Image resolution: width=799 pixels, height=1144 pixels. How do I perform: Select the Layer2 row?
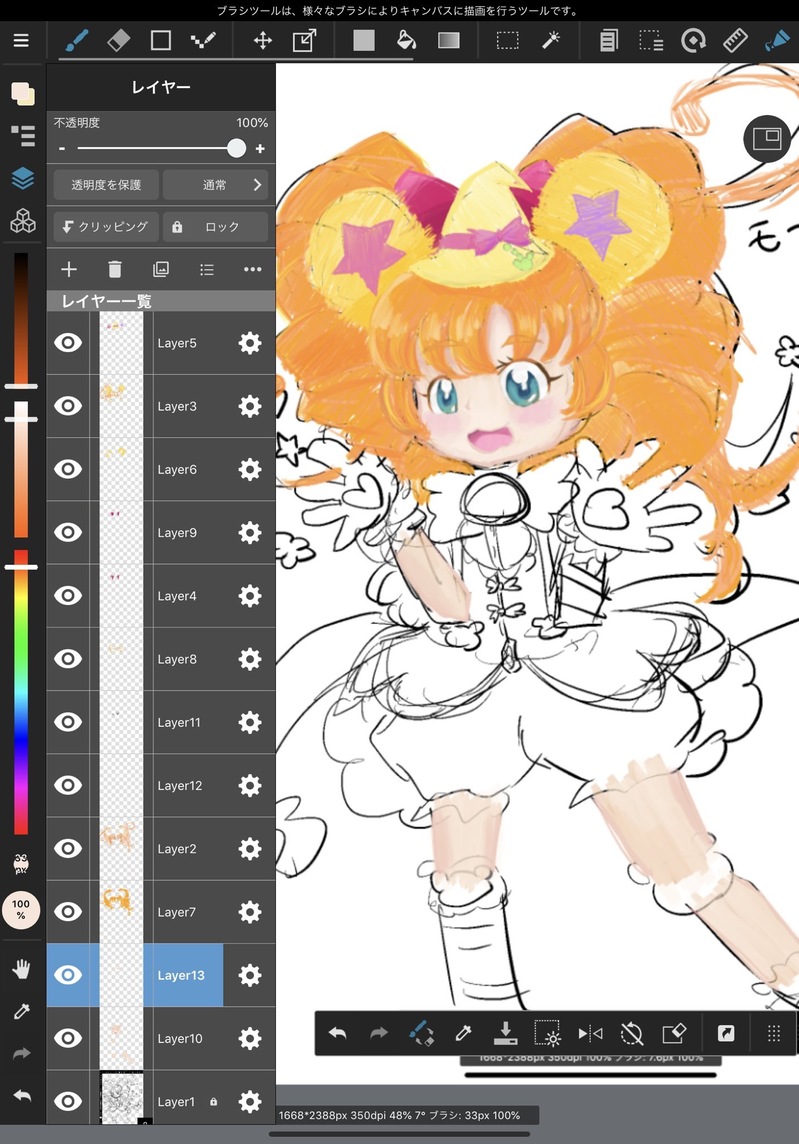[x=161, y=849]
